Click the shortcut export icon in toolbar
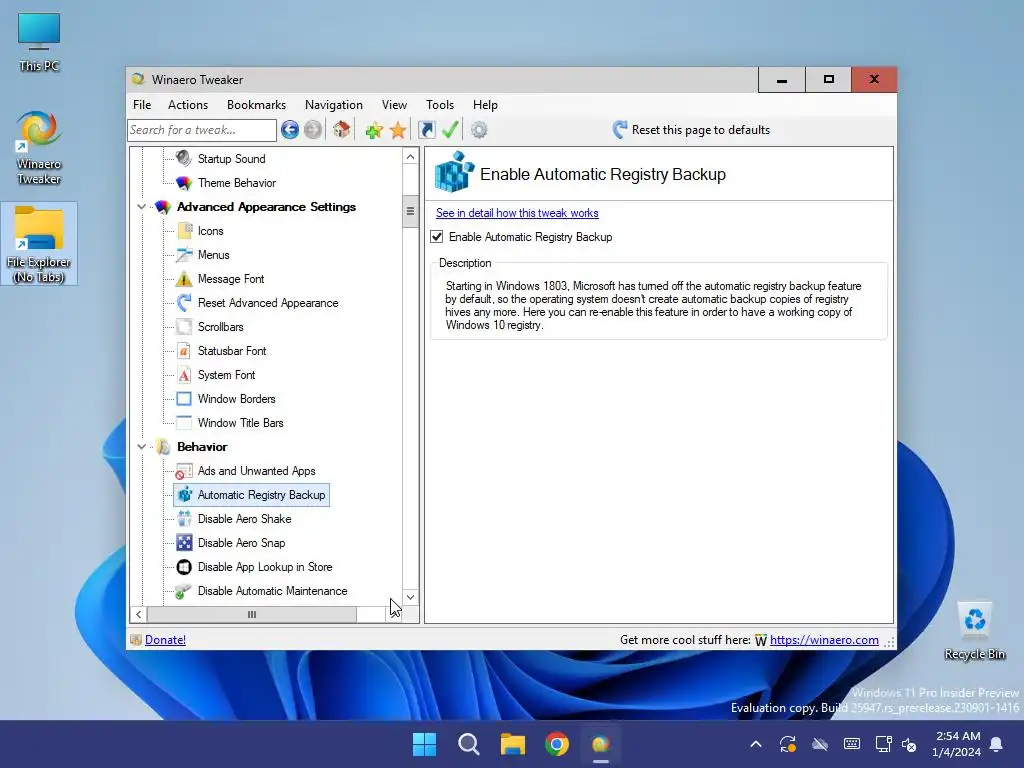This screenshot has width=1024, height=768. 426,130
